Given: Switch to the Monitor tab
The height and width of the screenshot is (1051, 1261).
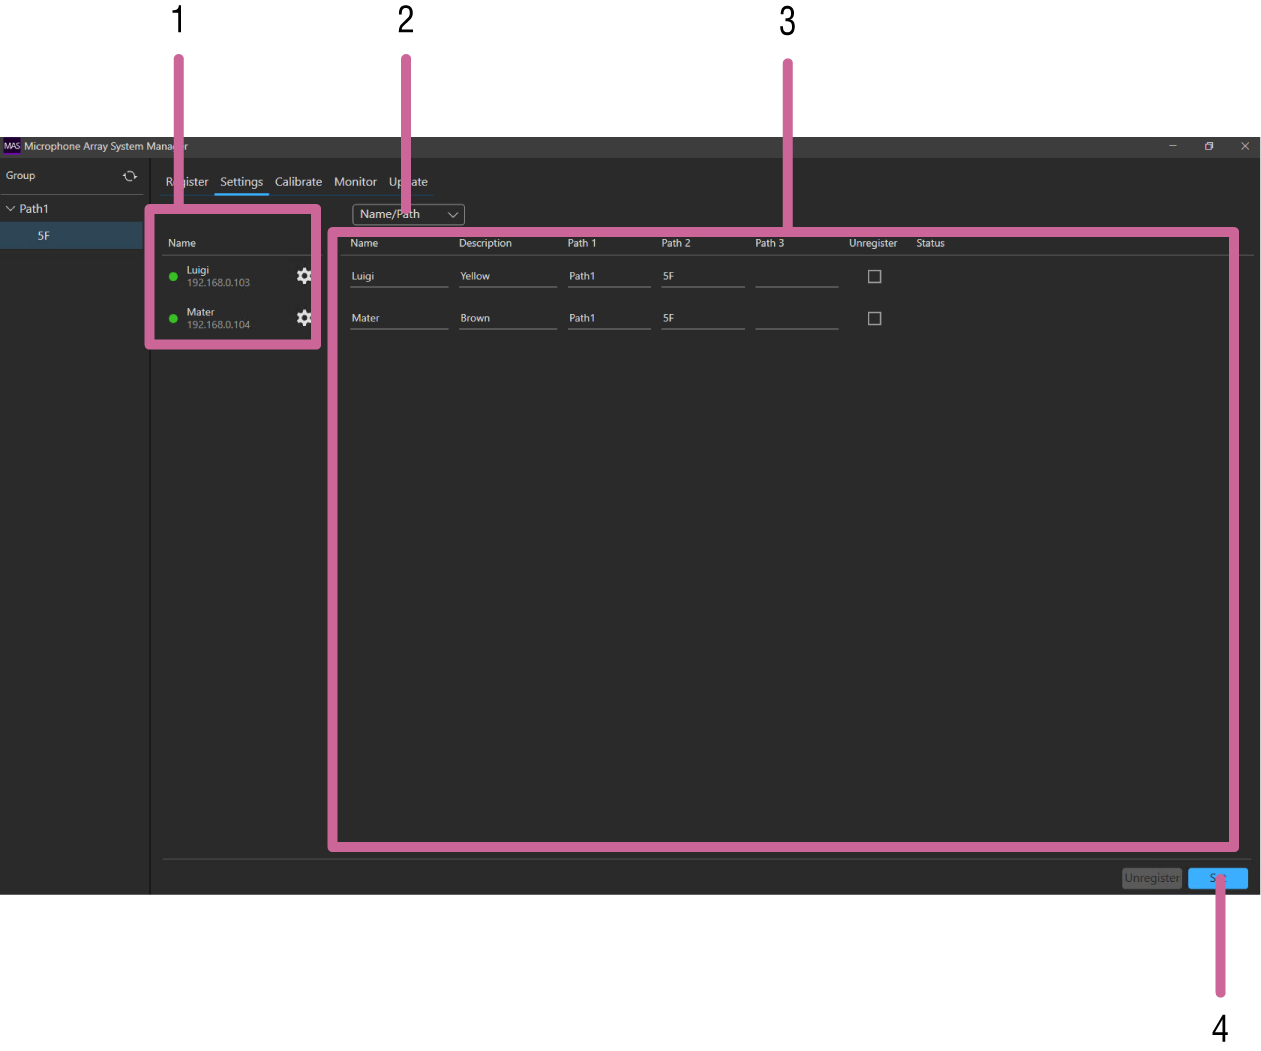Looking at the screenshot, I should [355, 182].
